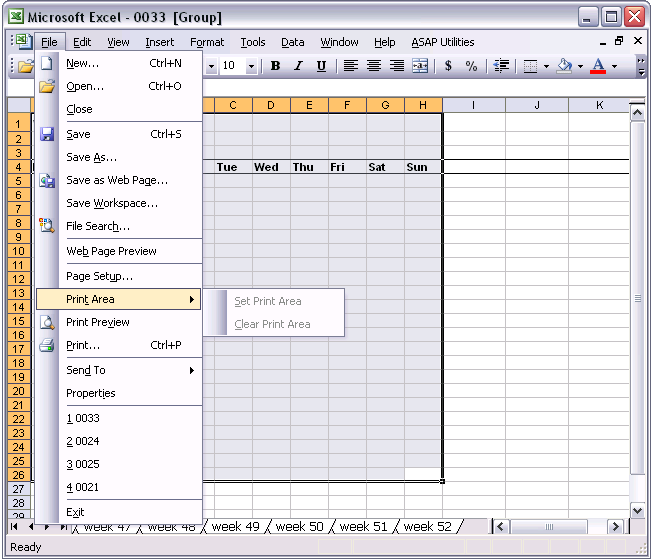
Task: Click the File Search icon
Action: [47, 226]
